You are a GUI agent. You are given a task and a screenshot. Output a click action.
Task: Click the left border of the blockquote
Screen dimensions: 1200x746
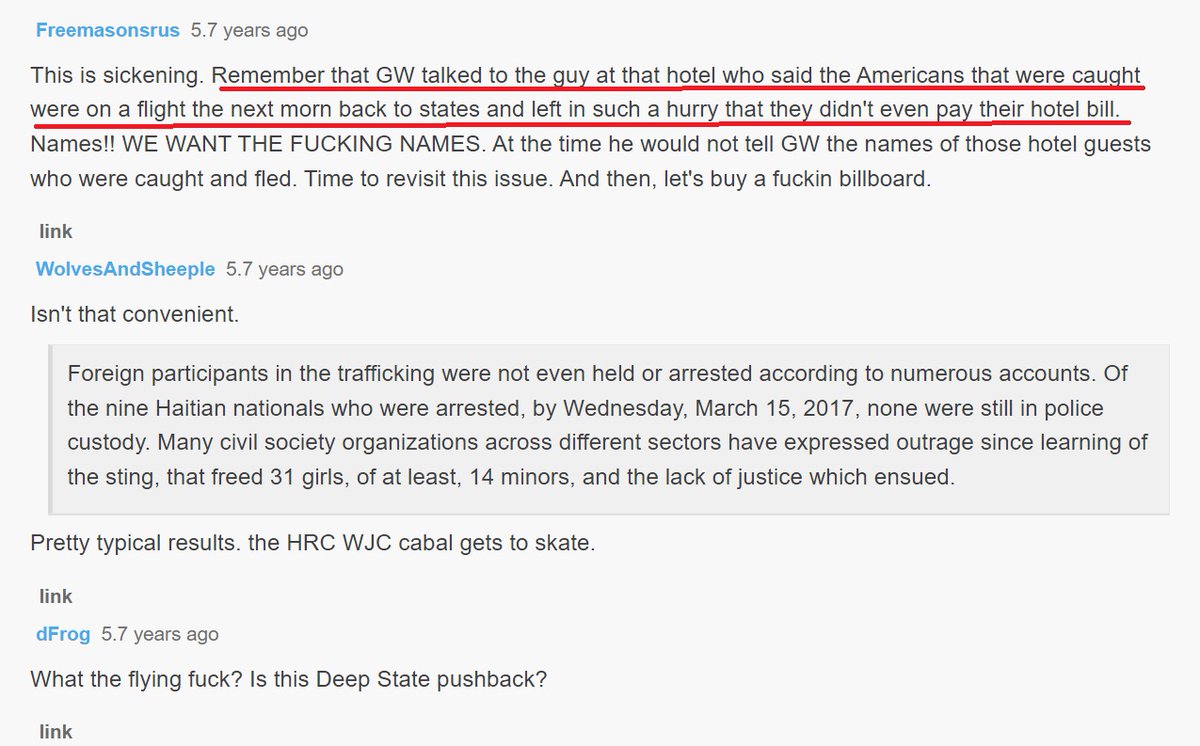(x=51, y=428)
